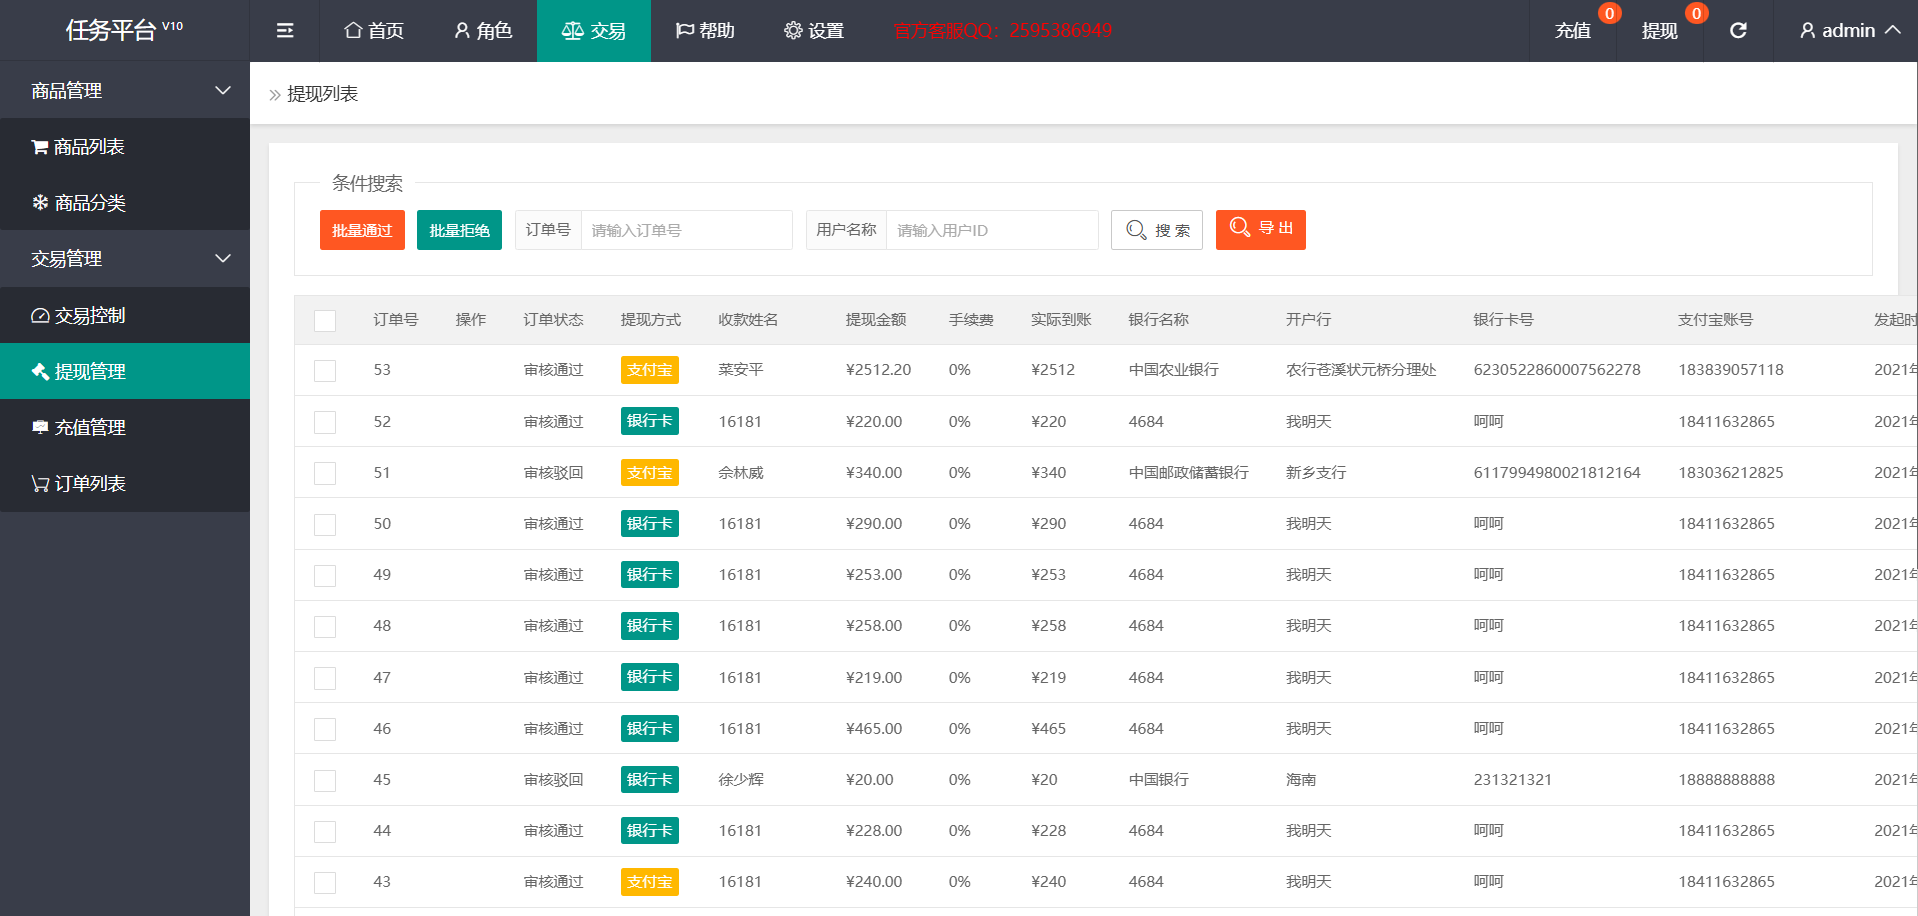1918x916 pixels.
Task: Expand the admin user dropdown arrow
Action: pyautogui.click(x=1892, y=30)
